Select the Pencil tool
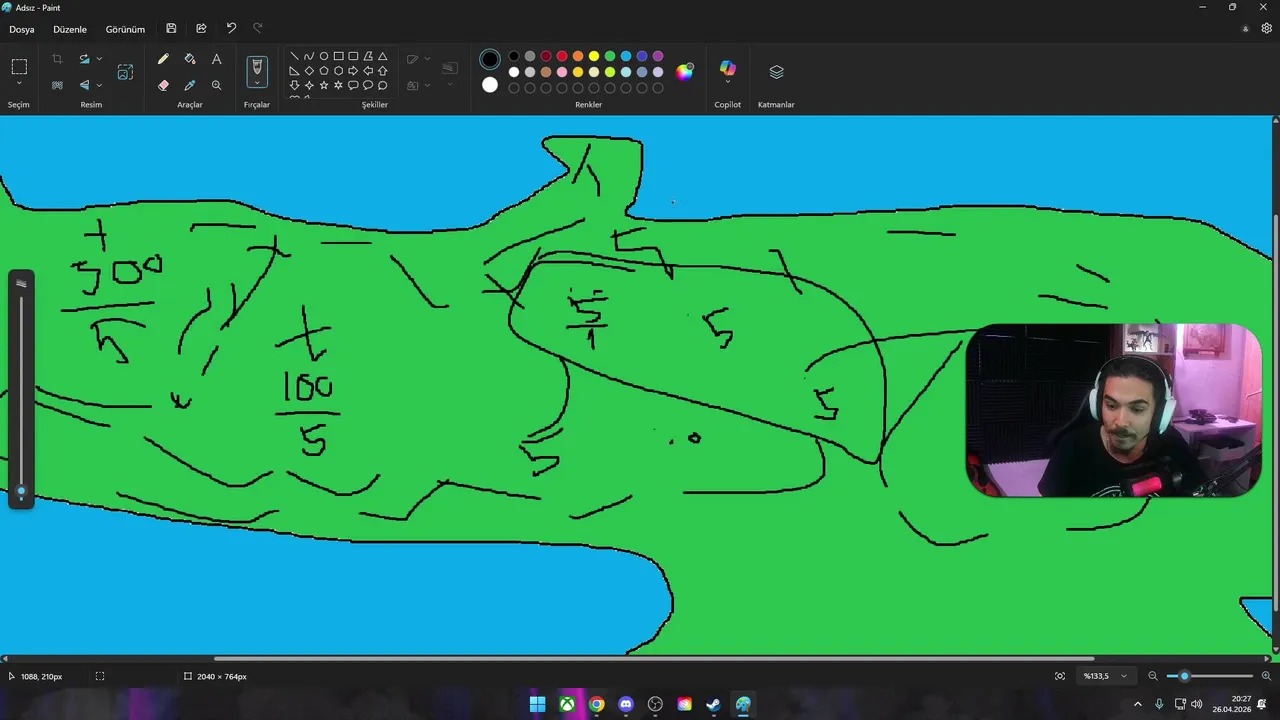1280x720 pixels. click(x=163, y=59)
